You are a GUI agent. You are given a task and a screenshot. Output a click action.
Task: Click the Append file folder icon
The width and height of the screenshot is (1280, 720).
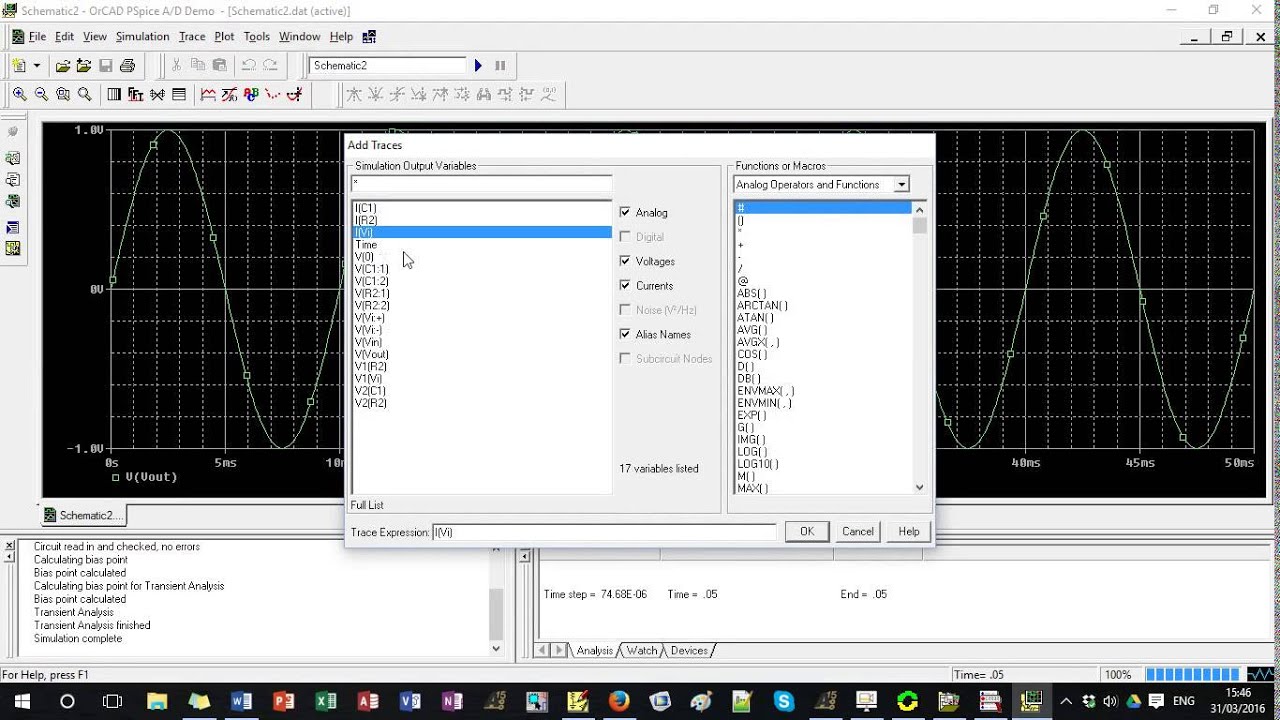click(x=84, y=66)
